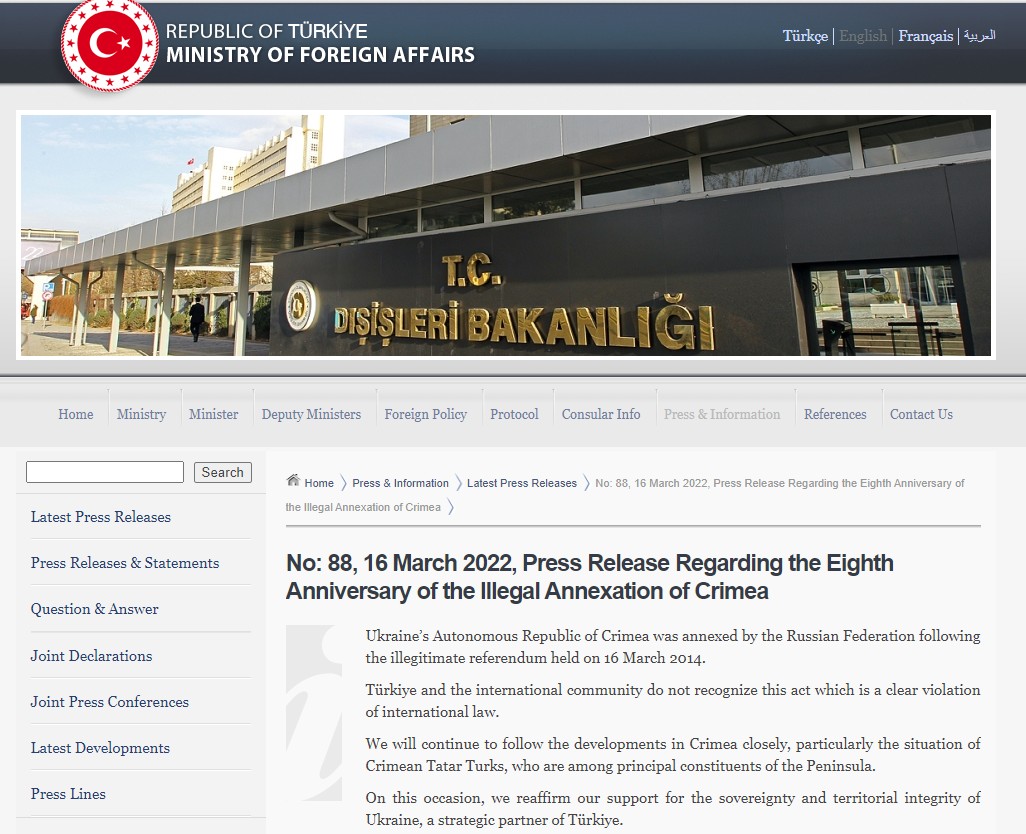Open Question & Answer sidebar link

(94, 609)
